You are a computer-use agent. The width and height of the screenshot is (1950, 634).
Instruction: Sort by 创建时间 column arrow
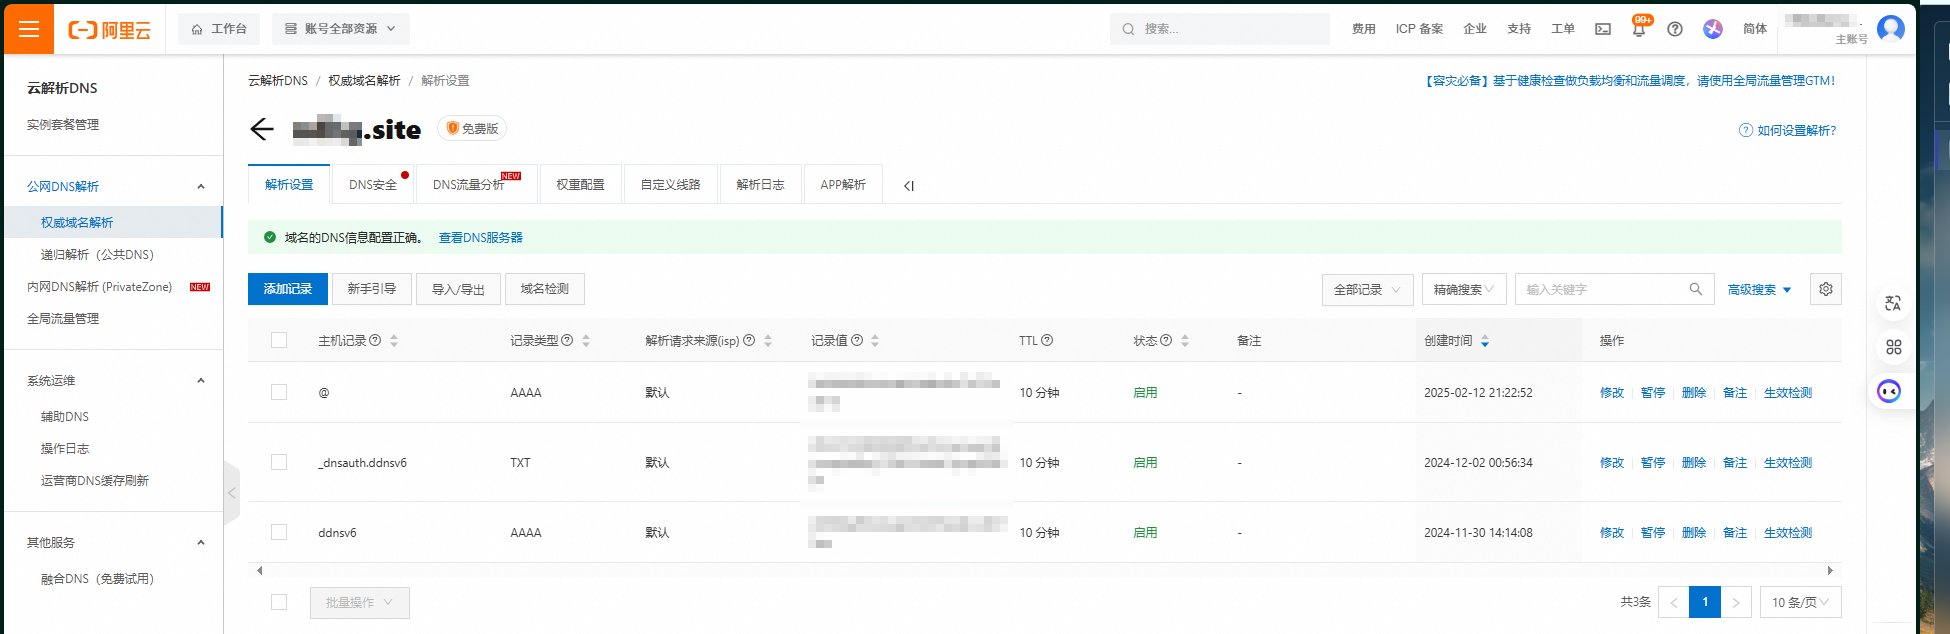pyautogui.click(x=1485, y=341)
